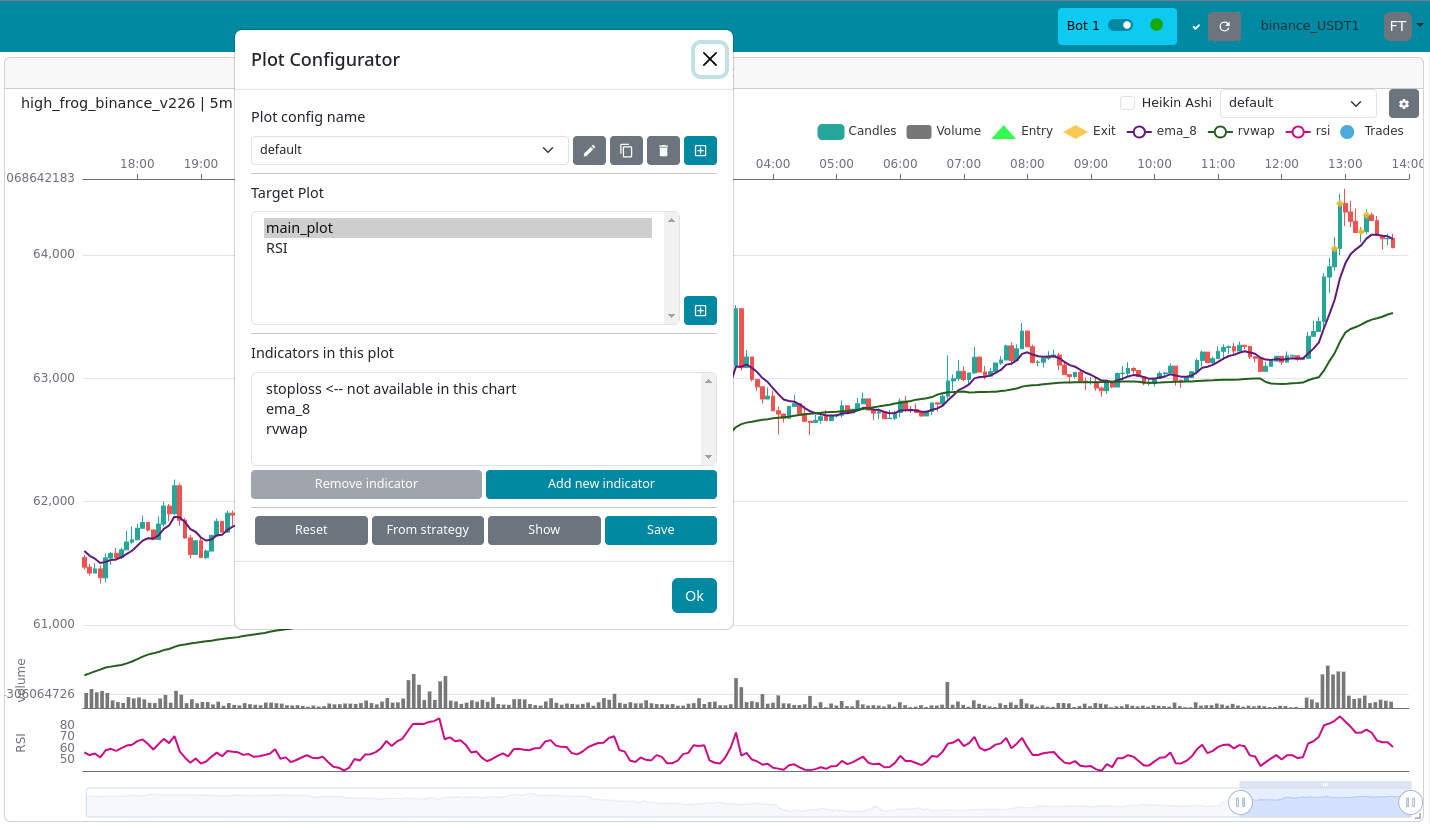
Task: Select ema_8 in the indicators list
Action: coord(288,408)
